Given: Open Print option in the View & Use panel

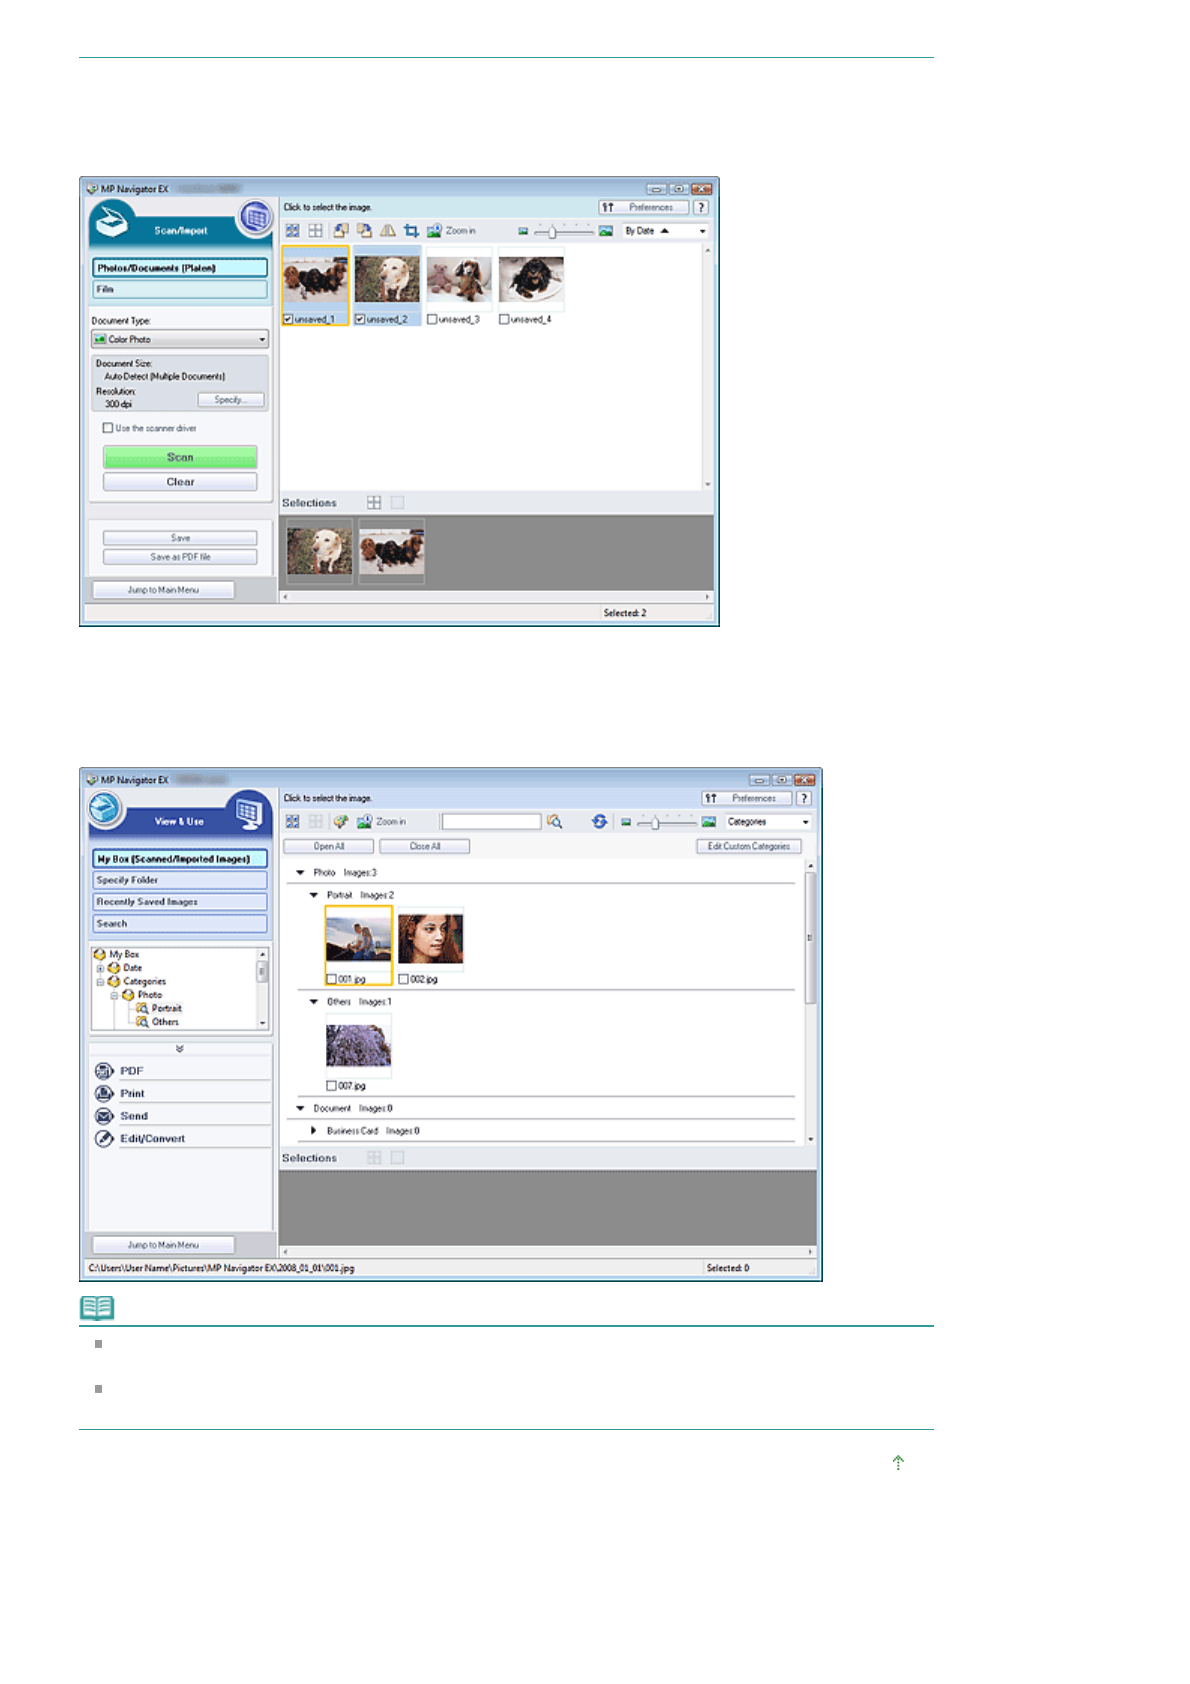Looking at the screenshot, I should click(x=132, y=1094).
